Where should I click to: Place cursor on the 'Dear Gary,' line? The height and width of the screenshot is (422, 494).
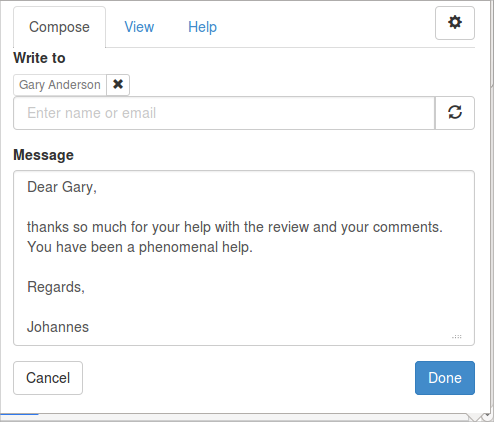pyautogui.click(x=62, y=187)
